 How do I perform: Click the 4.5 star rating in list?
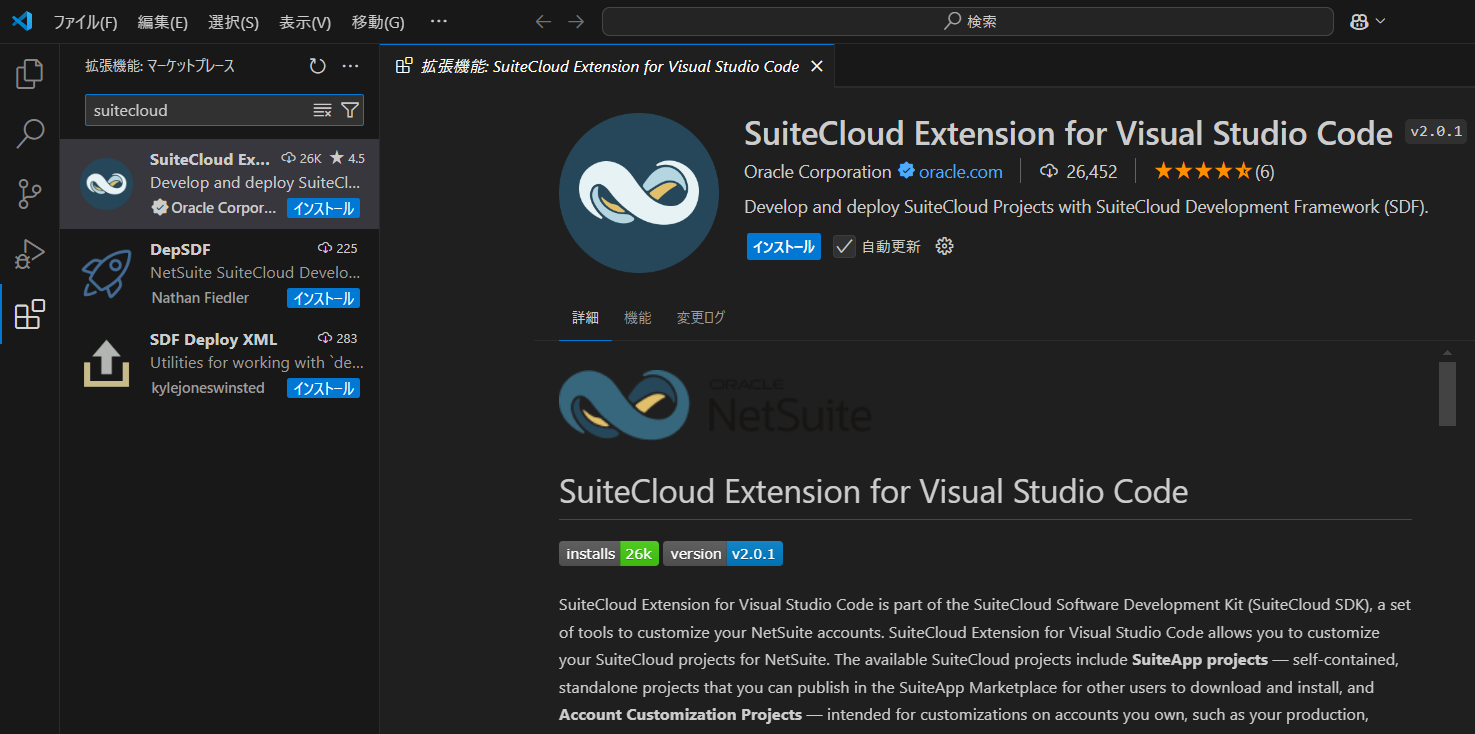click(347, 158)
